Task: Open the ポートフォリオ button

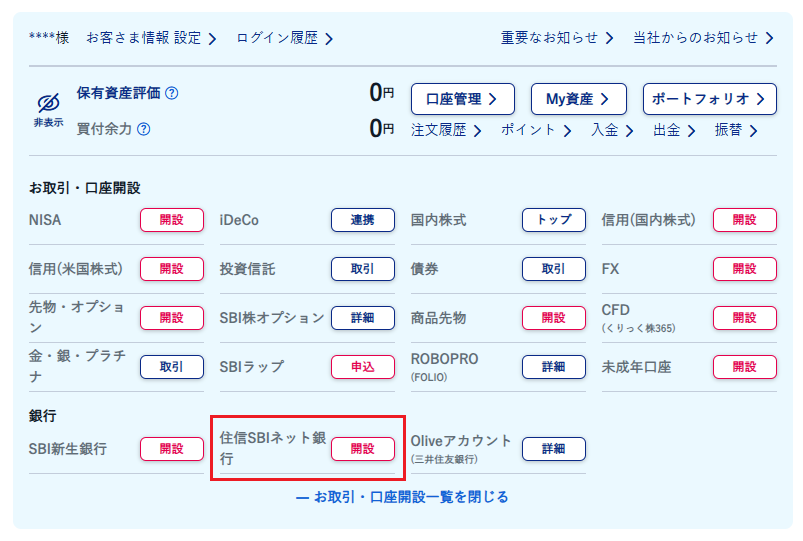Action: tap(709, 99)
